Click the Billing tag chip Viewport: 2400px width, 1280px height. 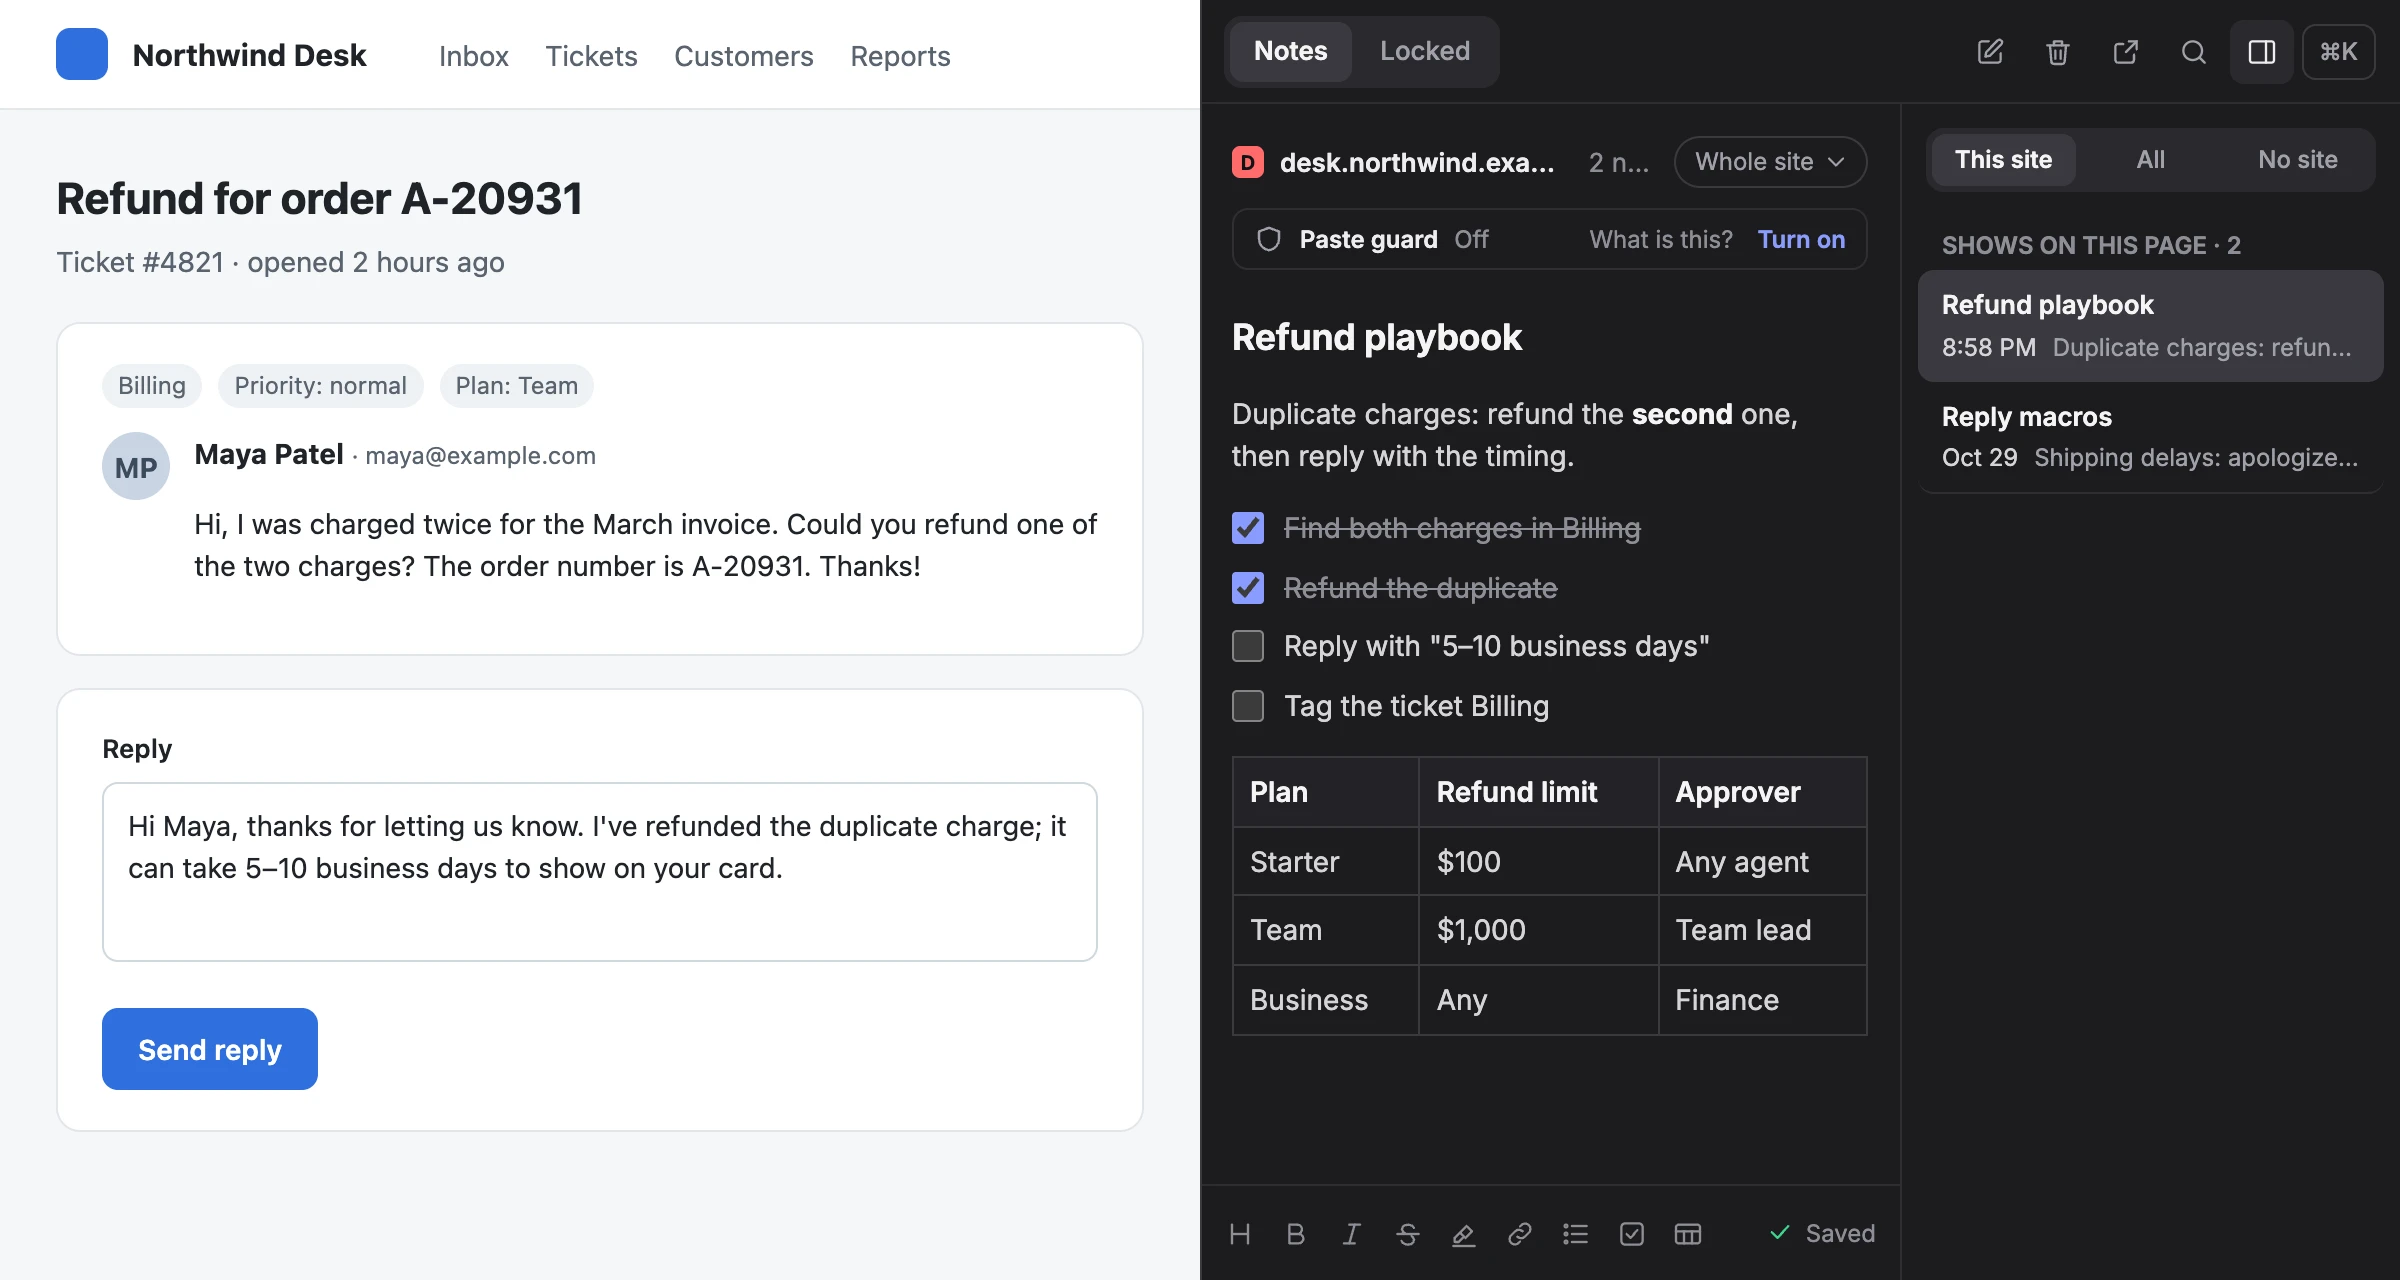[x=152, y=386]
